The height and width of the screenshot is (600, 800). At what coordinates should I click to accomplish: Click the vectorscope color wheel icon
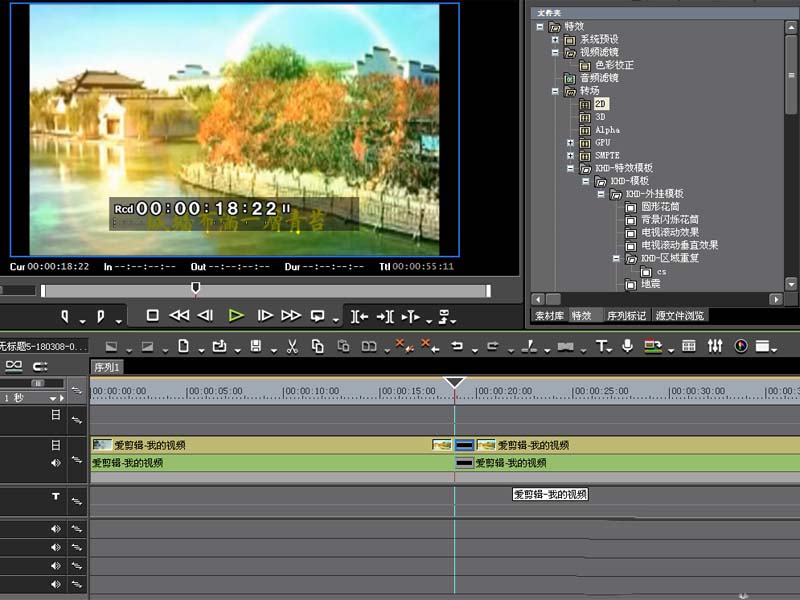pyautogui.click(x=741, y=346)
